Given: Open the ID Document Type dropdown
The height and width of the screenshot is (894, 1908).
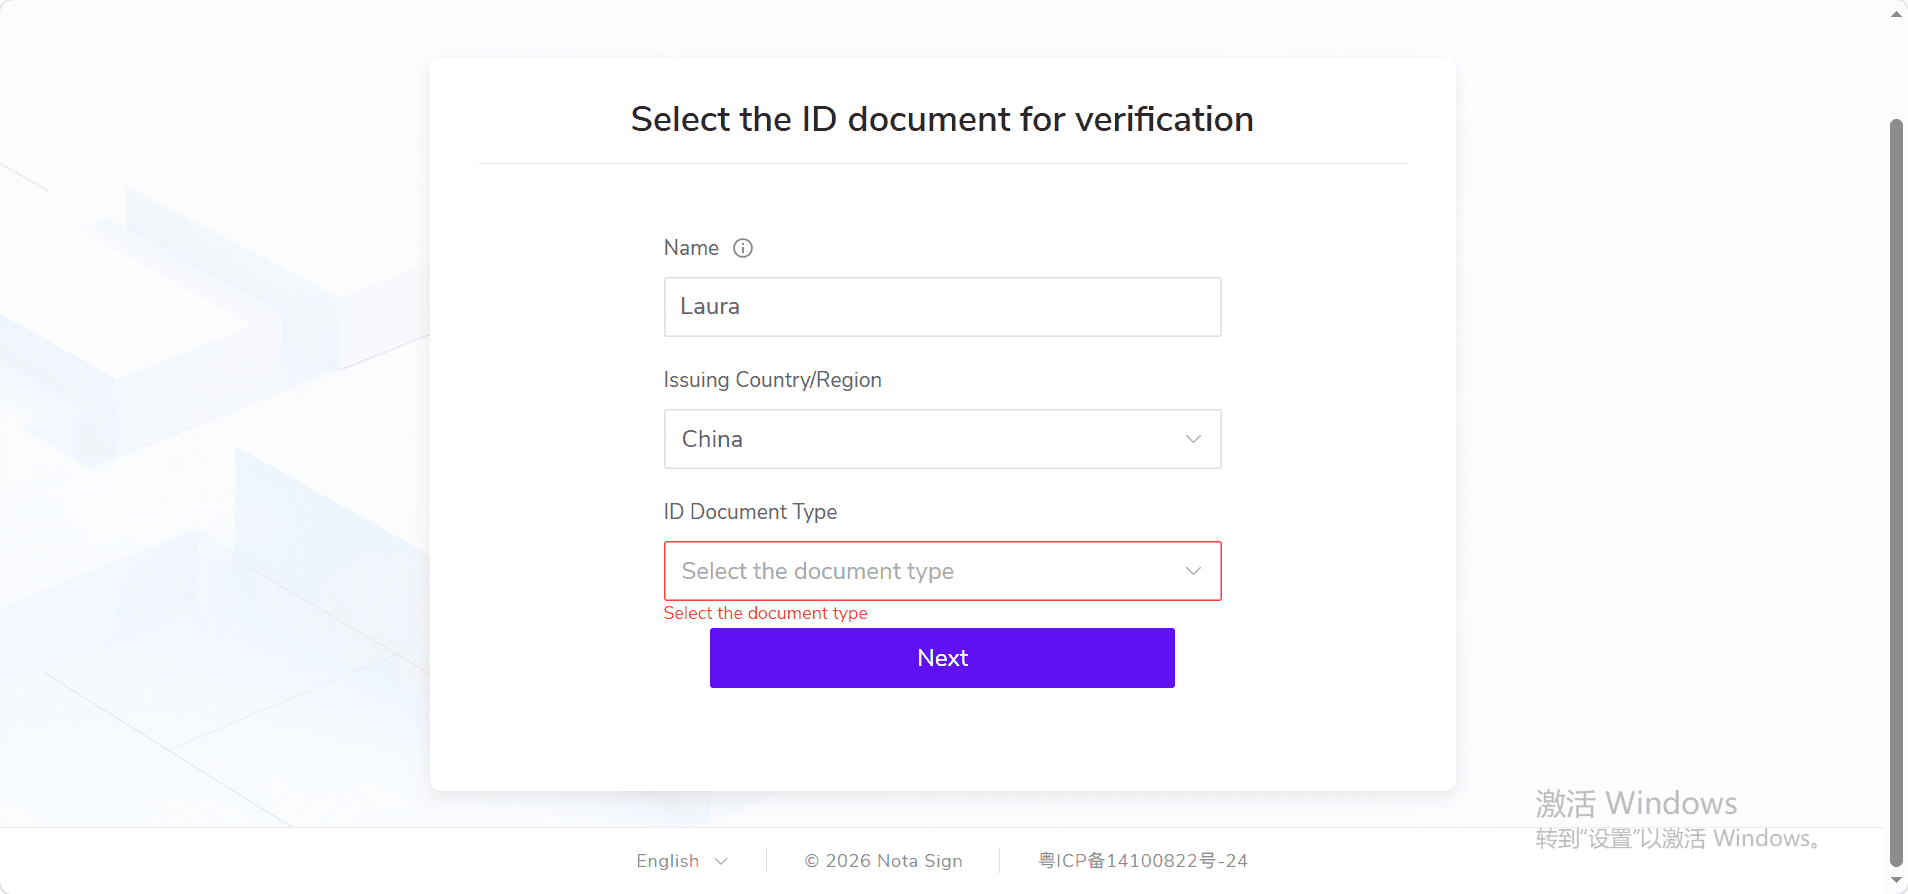Looking at the screenshot, I should click(942, 571).
